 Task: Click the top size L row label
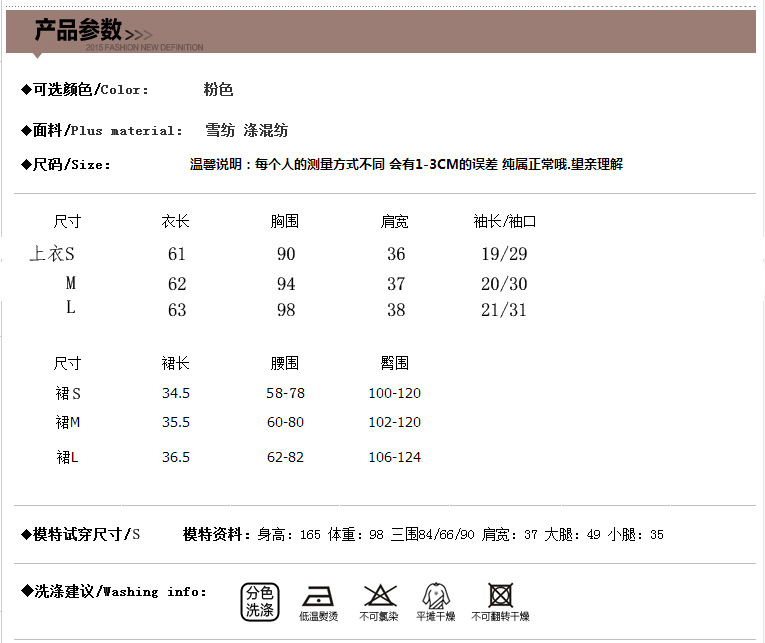pos(71,308)
